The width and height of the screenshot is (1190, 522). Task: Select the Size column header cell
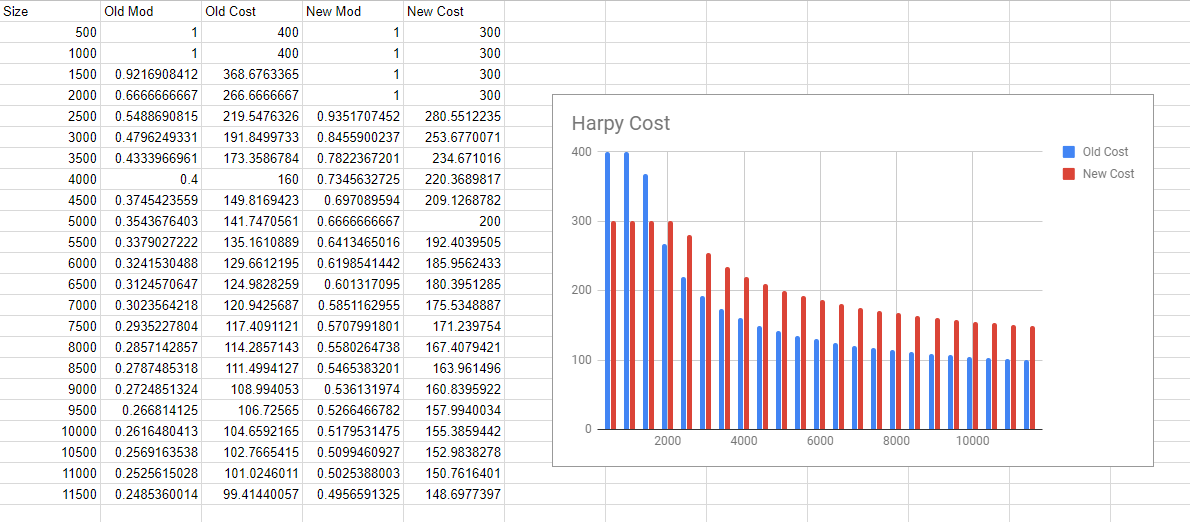coord(50,11)
